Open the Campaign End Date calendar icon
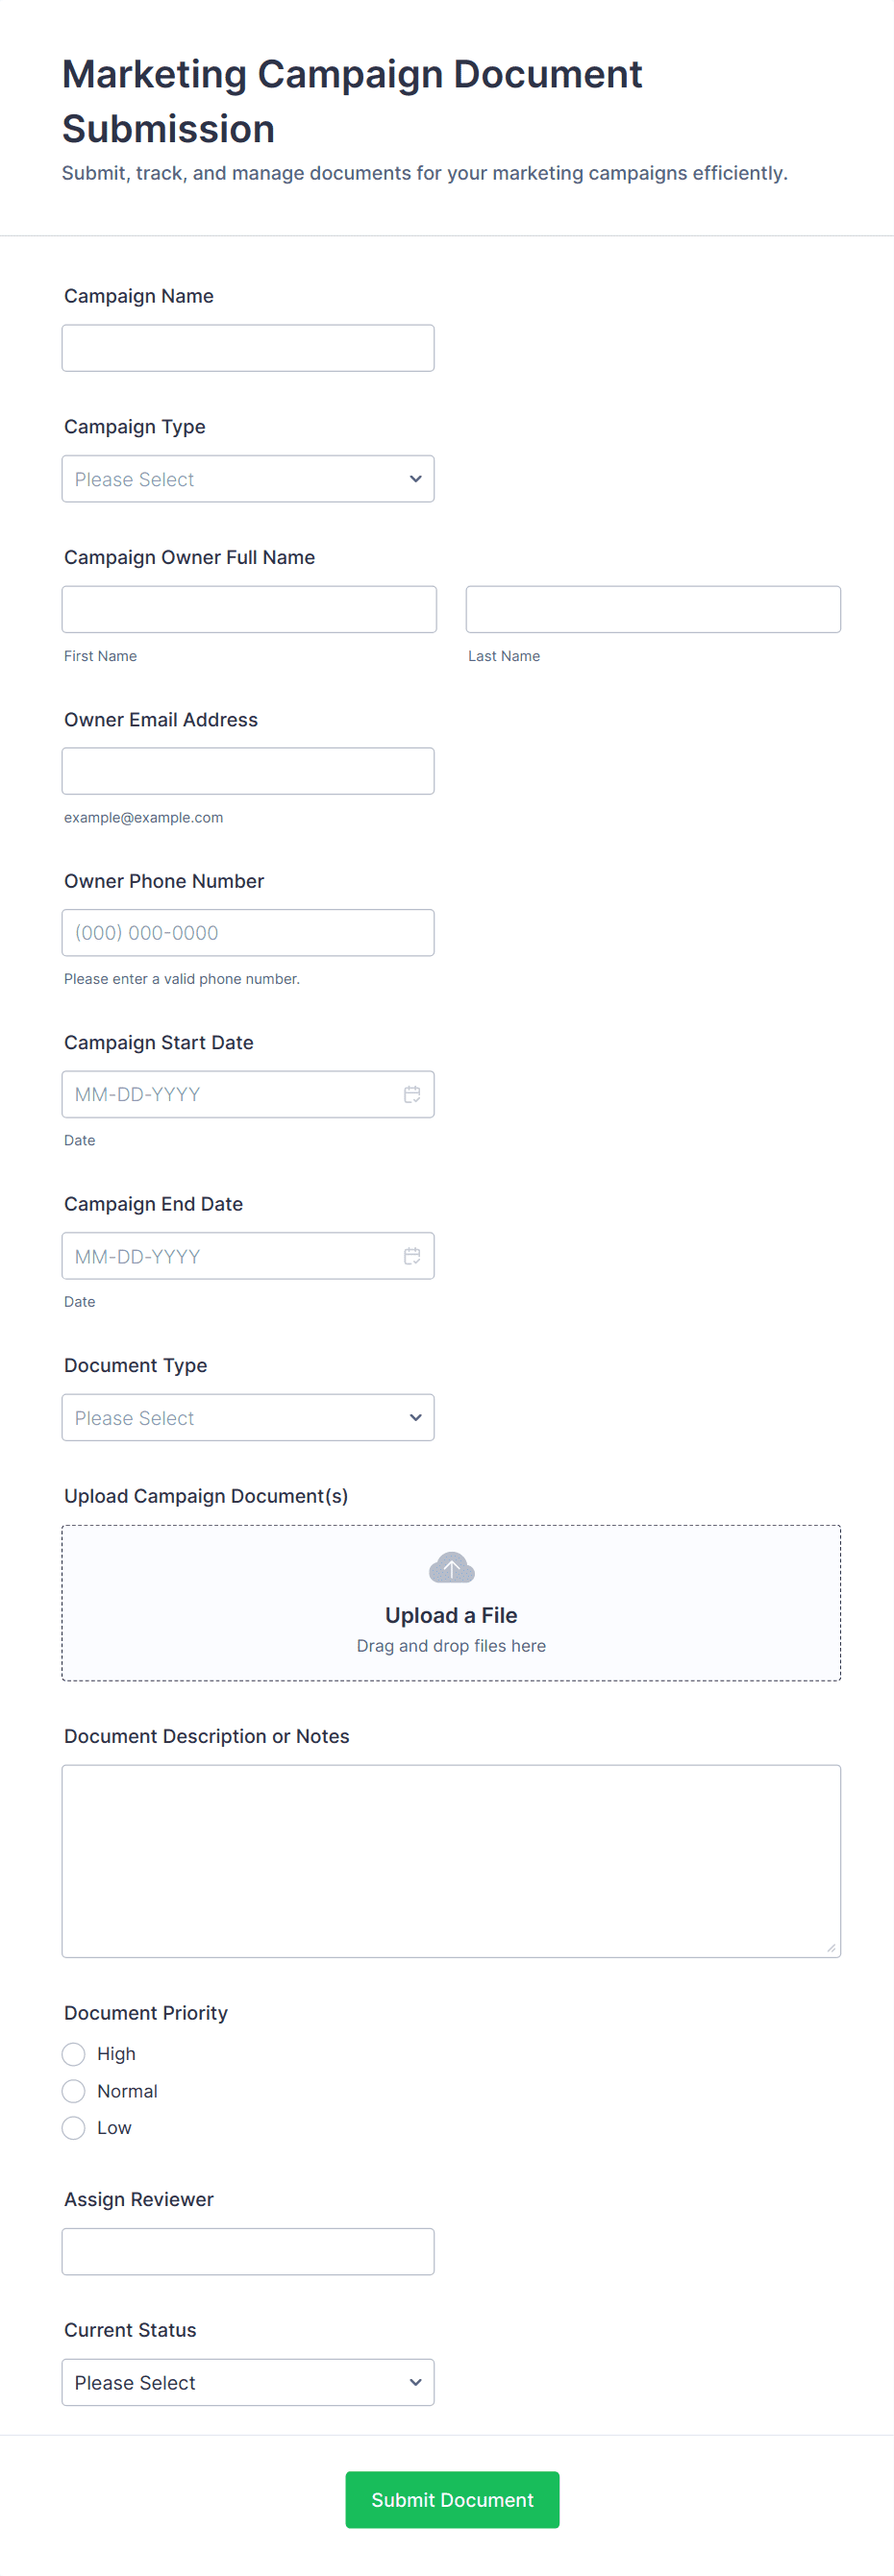The image size is (894, 2576). point(412,1256)
